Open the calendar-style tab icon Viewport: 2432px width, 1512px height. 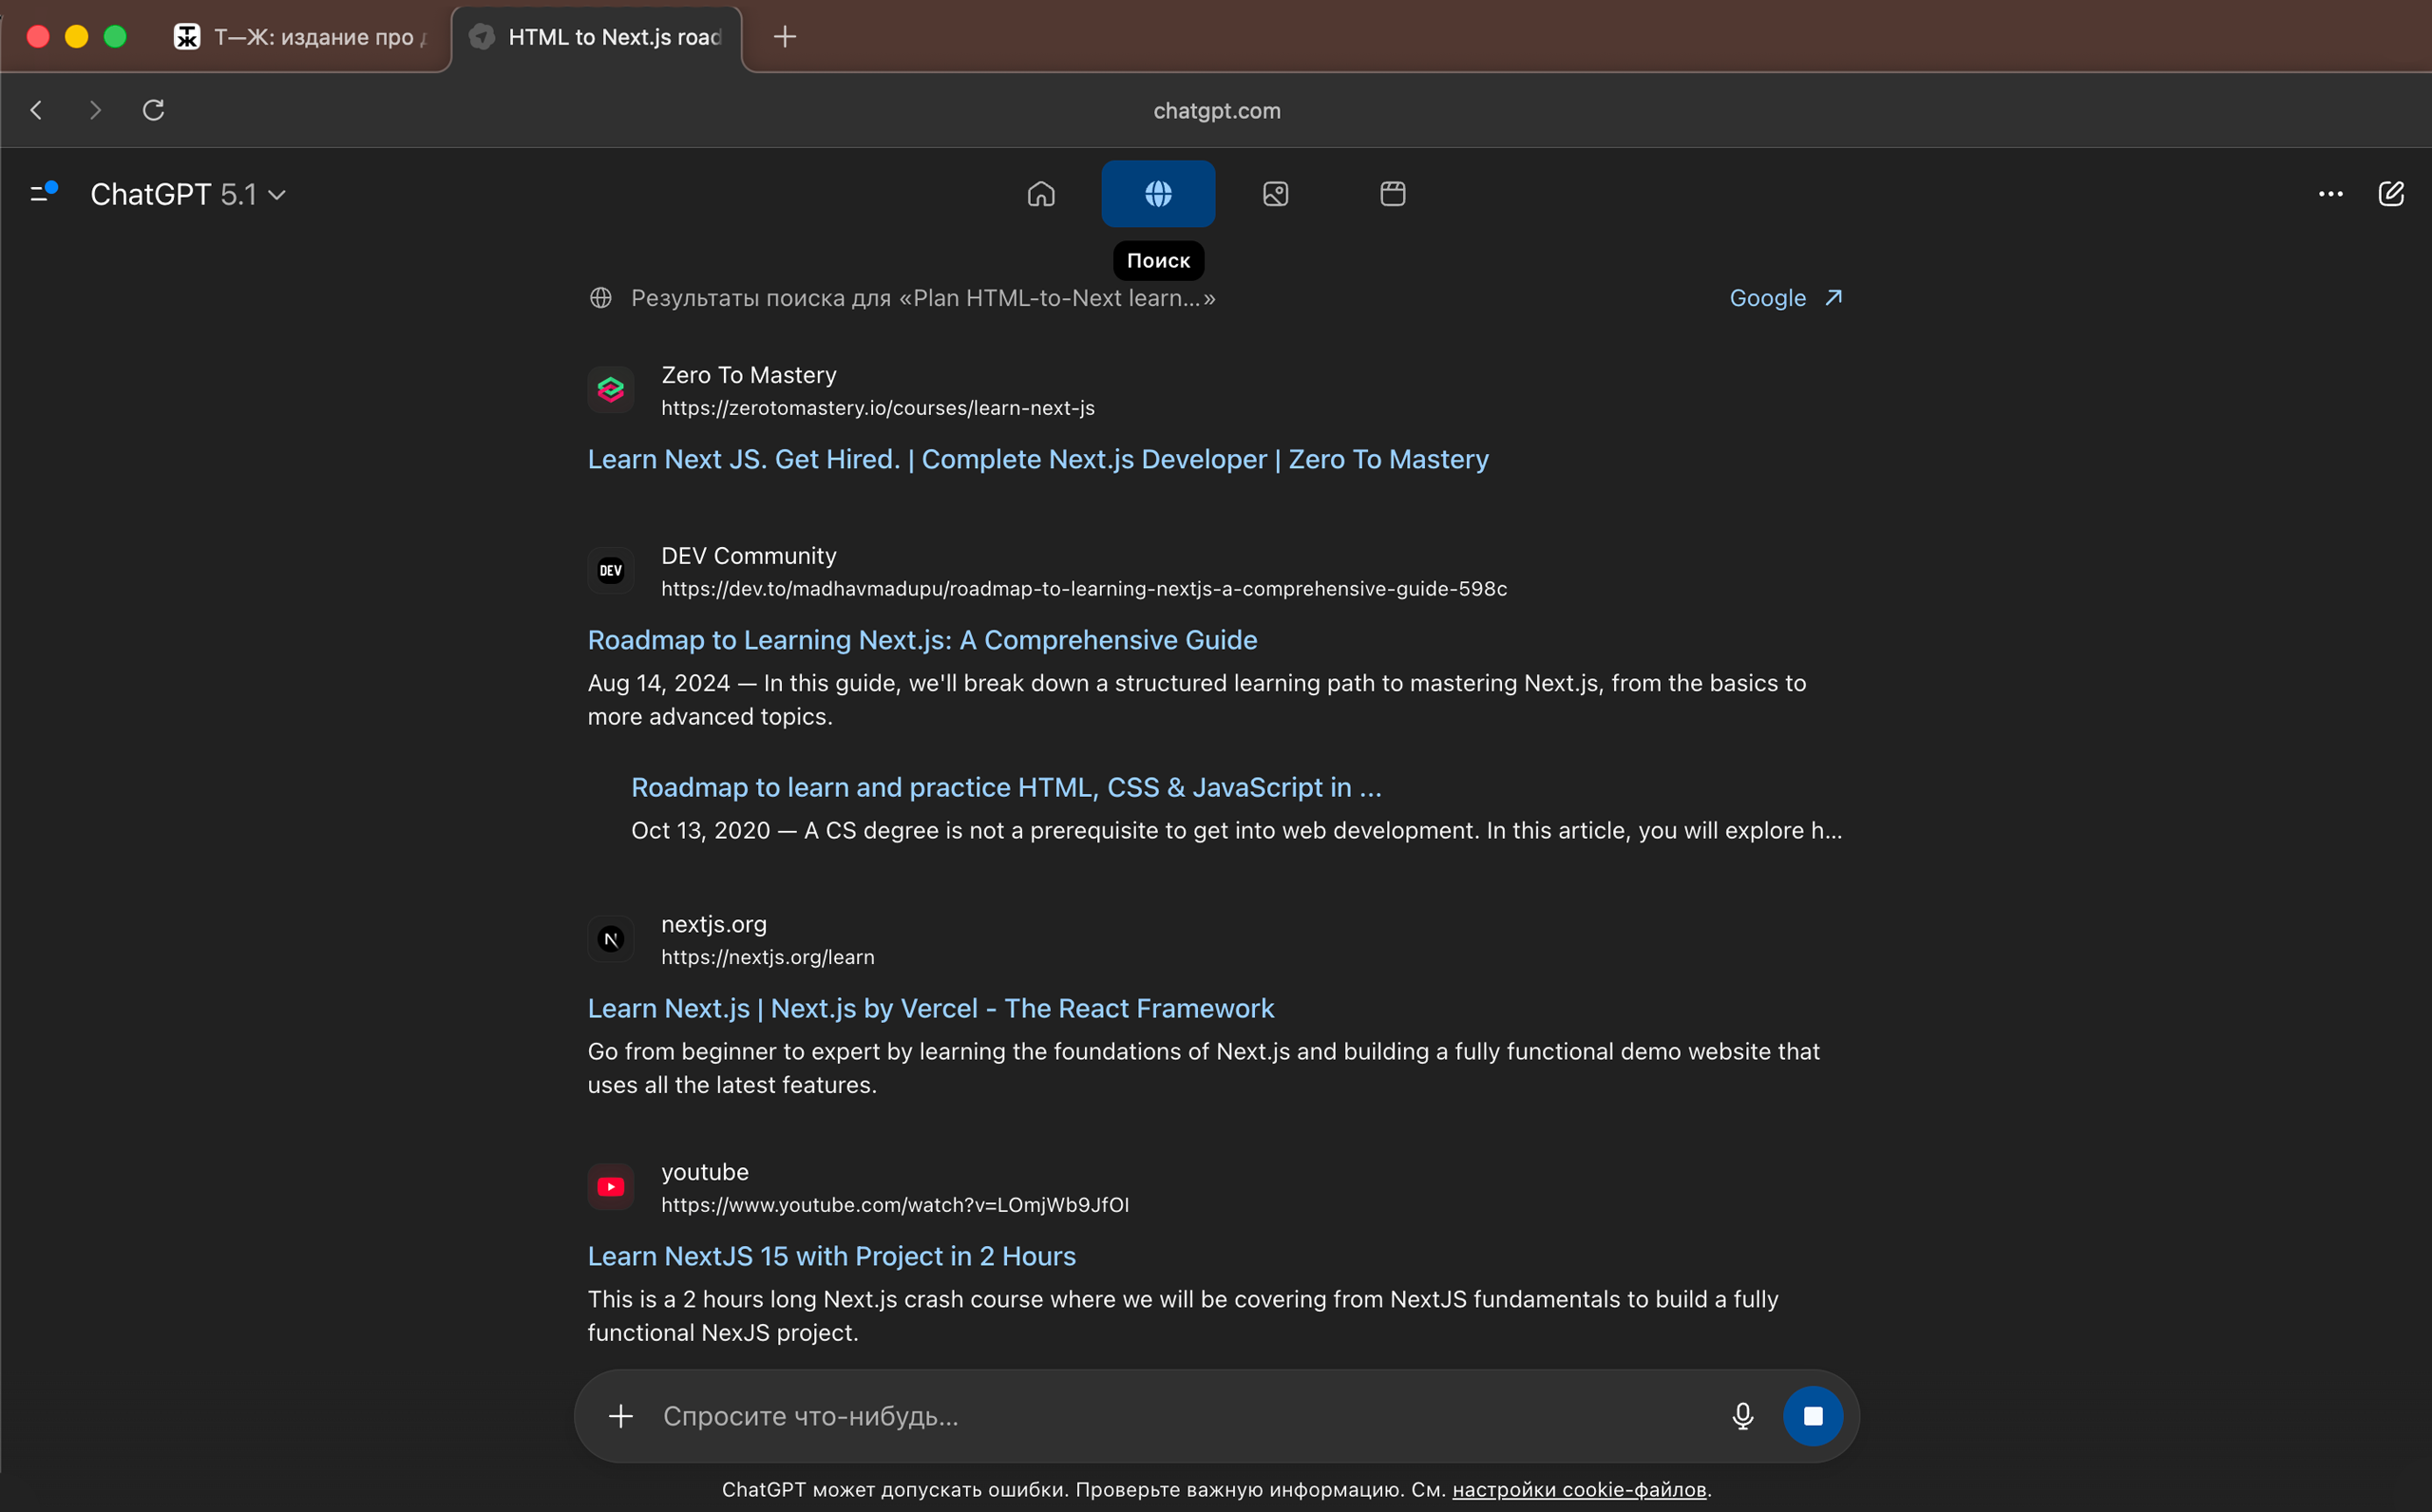coord(1392,194)
